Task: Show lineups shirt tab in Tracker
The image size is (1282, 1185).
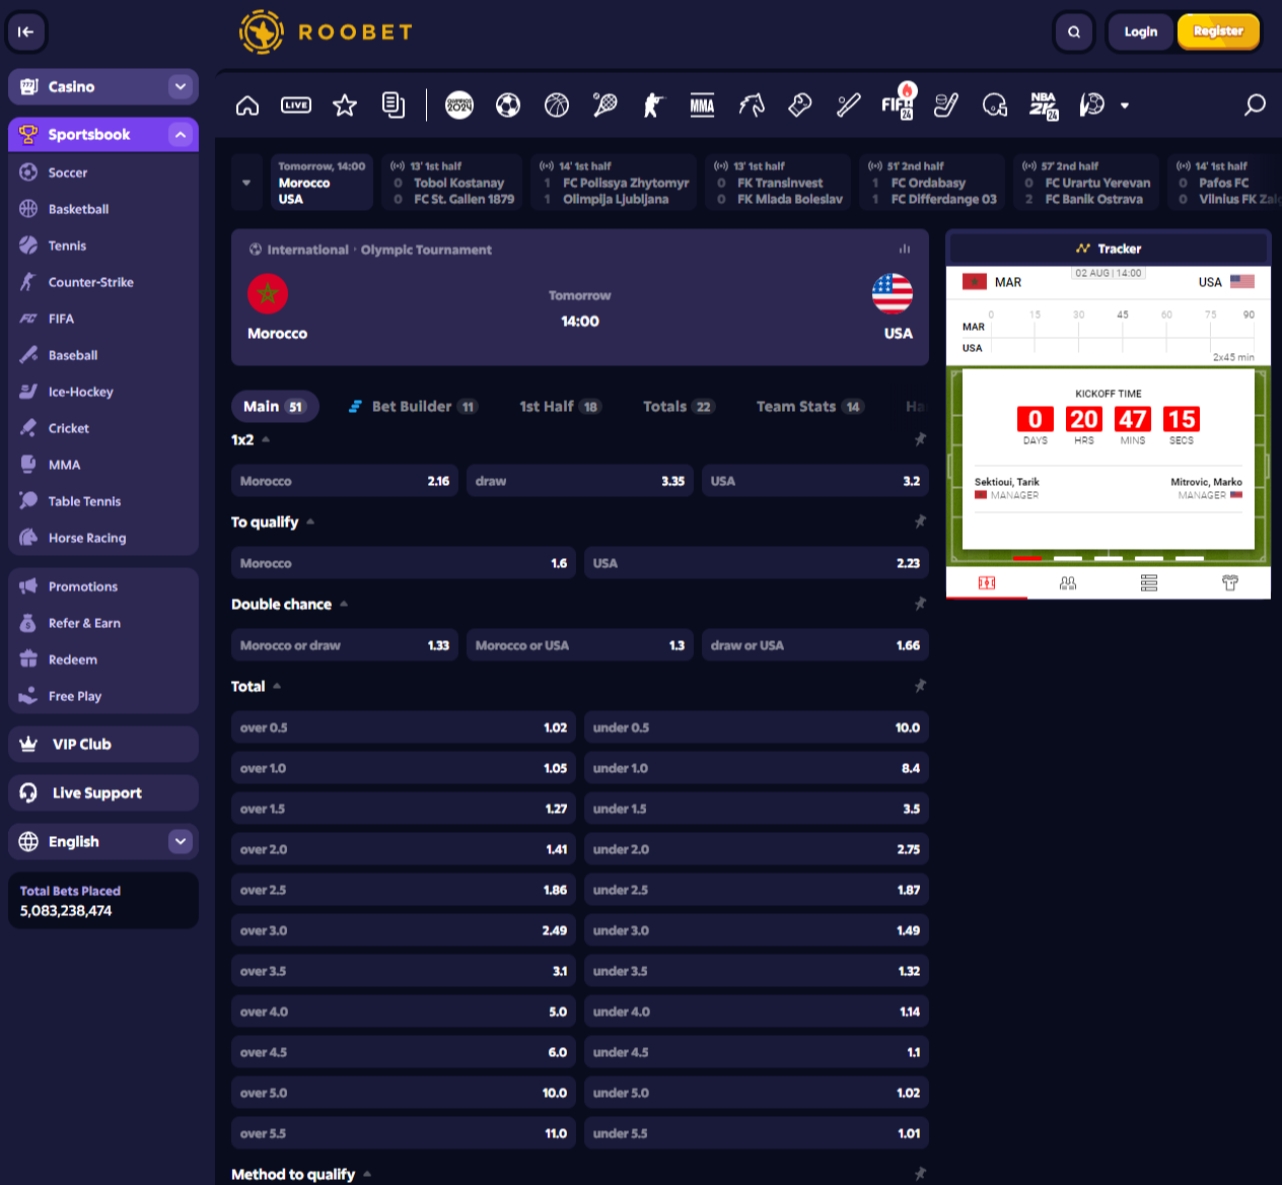Action: click(1230, 583)
